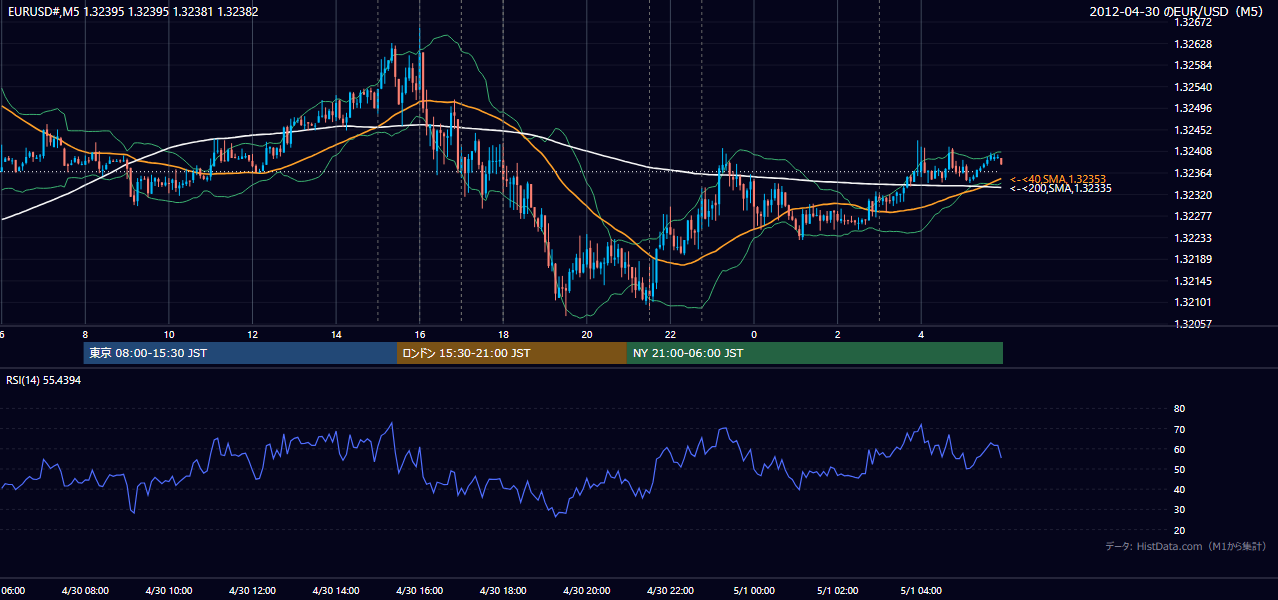
Task: Click hour label 18 under price chart
Action: (x=503, y=334)
